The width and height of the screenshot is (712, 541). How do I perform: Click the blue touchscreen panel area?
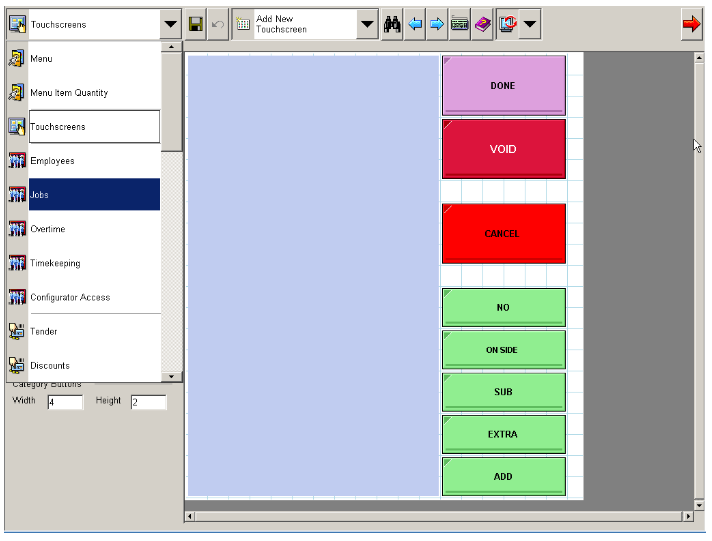(313, 276)
